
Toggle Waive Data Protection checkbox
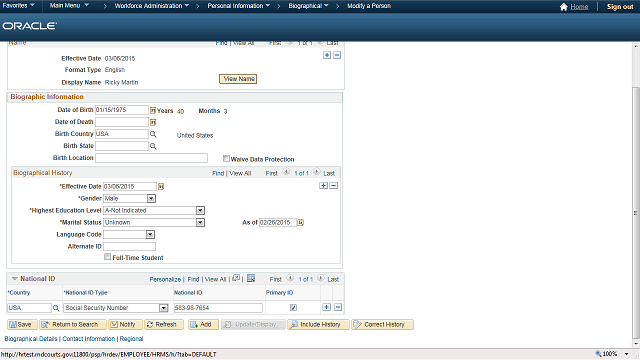point(226,158)
